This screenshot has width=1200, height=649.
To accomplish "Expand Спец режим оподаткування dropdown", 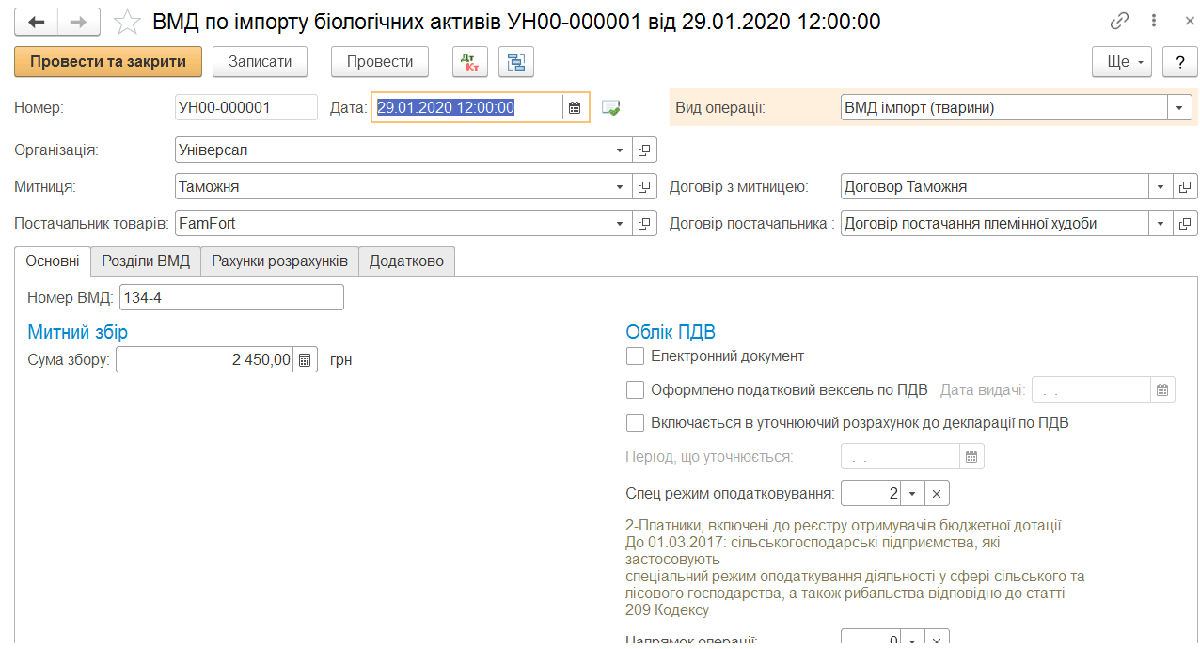I will point(912,494).
